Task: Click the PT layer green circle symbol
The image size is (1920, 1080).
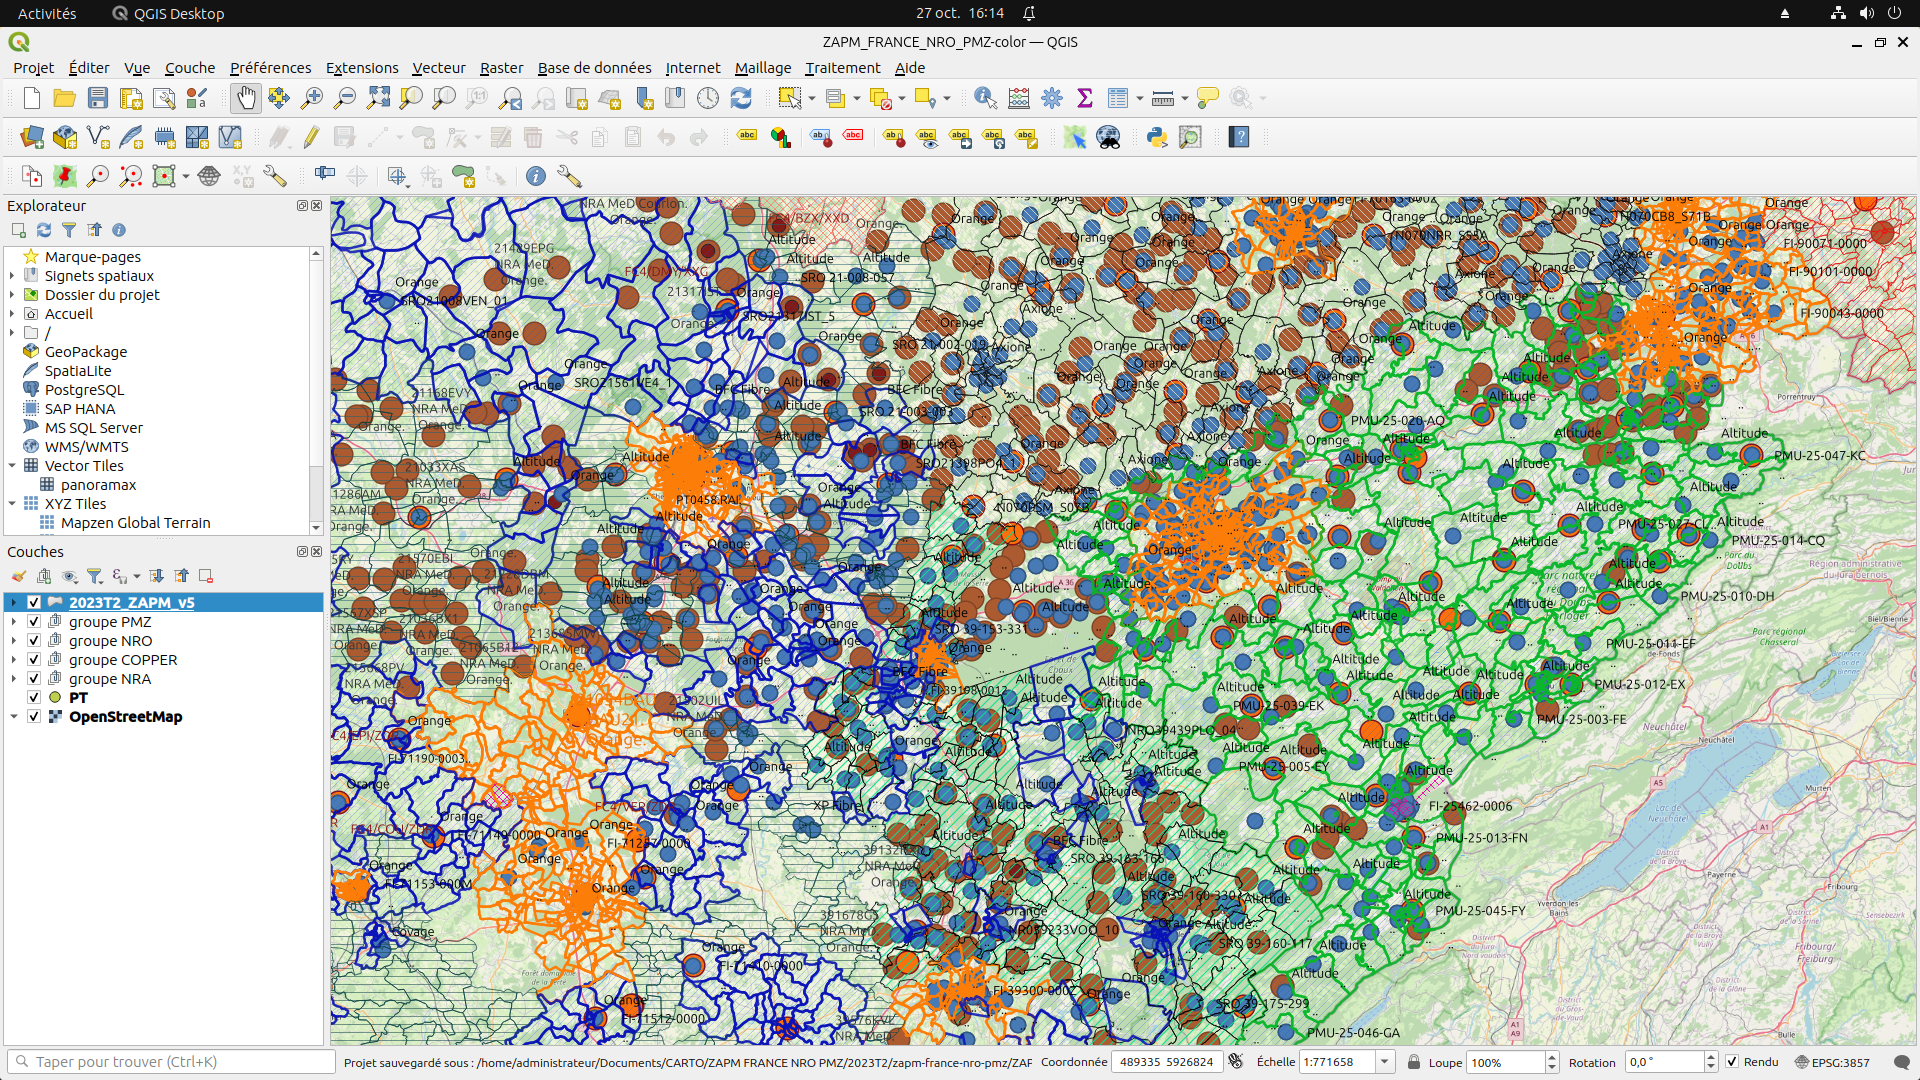Action: point(55,697)
